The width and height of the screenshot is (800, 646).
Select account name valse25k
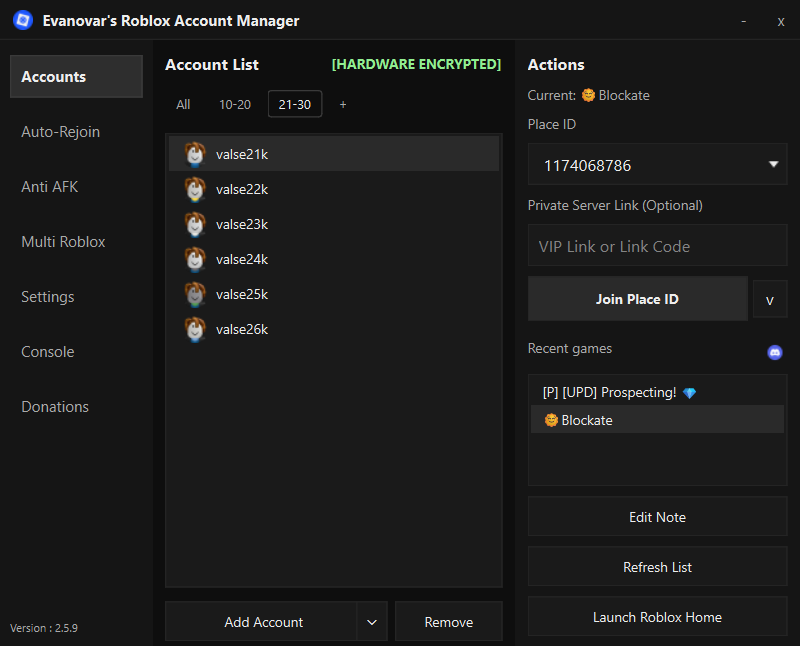(242, 294)
